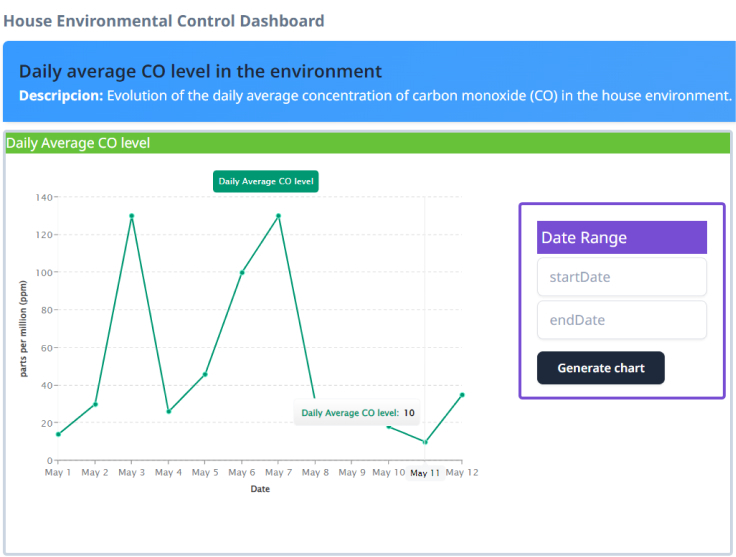The width and height of the screenshot is (736, 557).
Task: Click the Generate chart button
Action: pos(600,368)
